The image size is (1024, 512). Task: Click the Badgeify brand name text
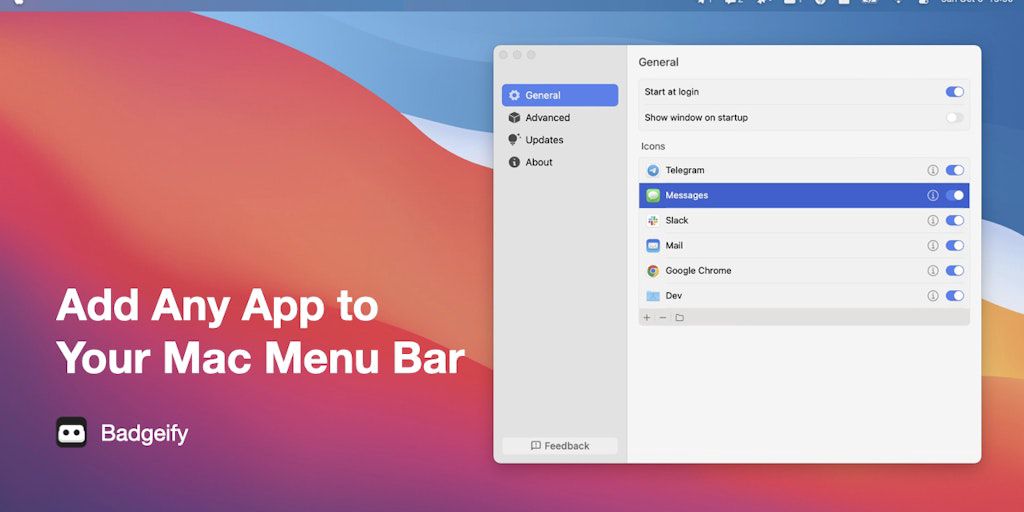(x=144, y=434)
